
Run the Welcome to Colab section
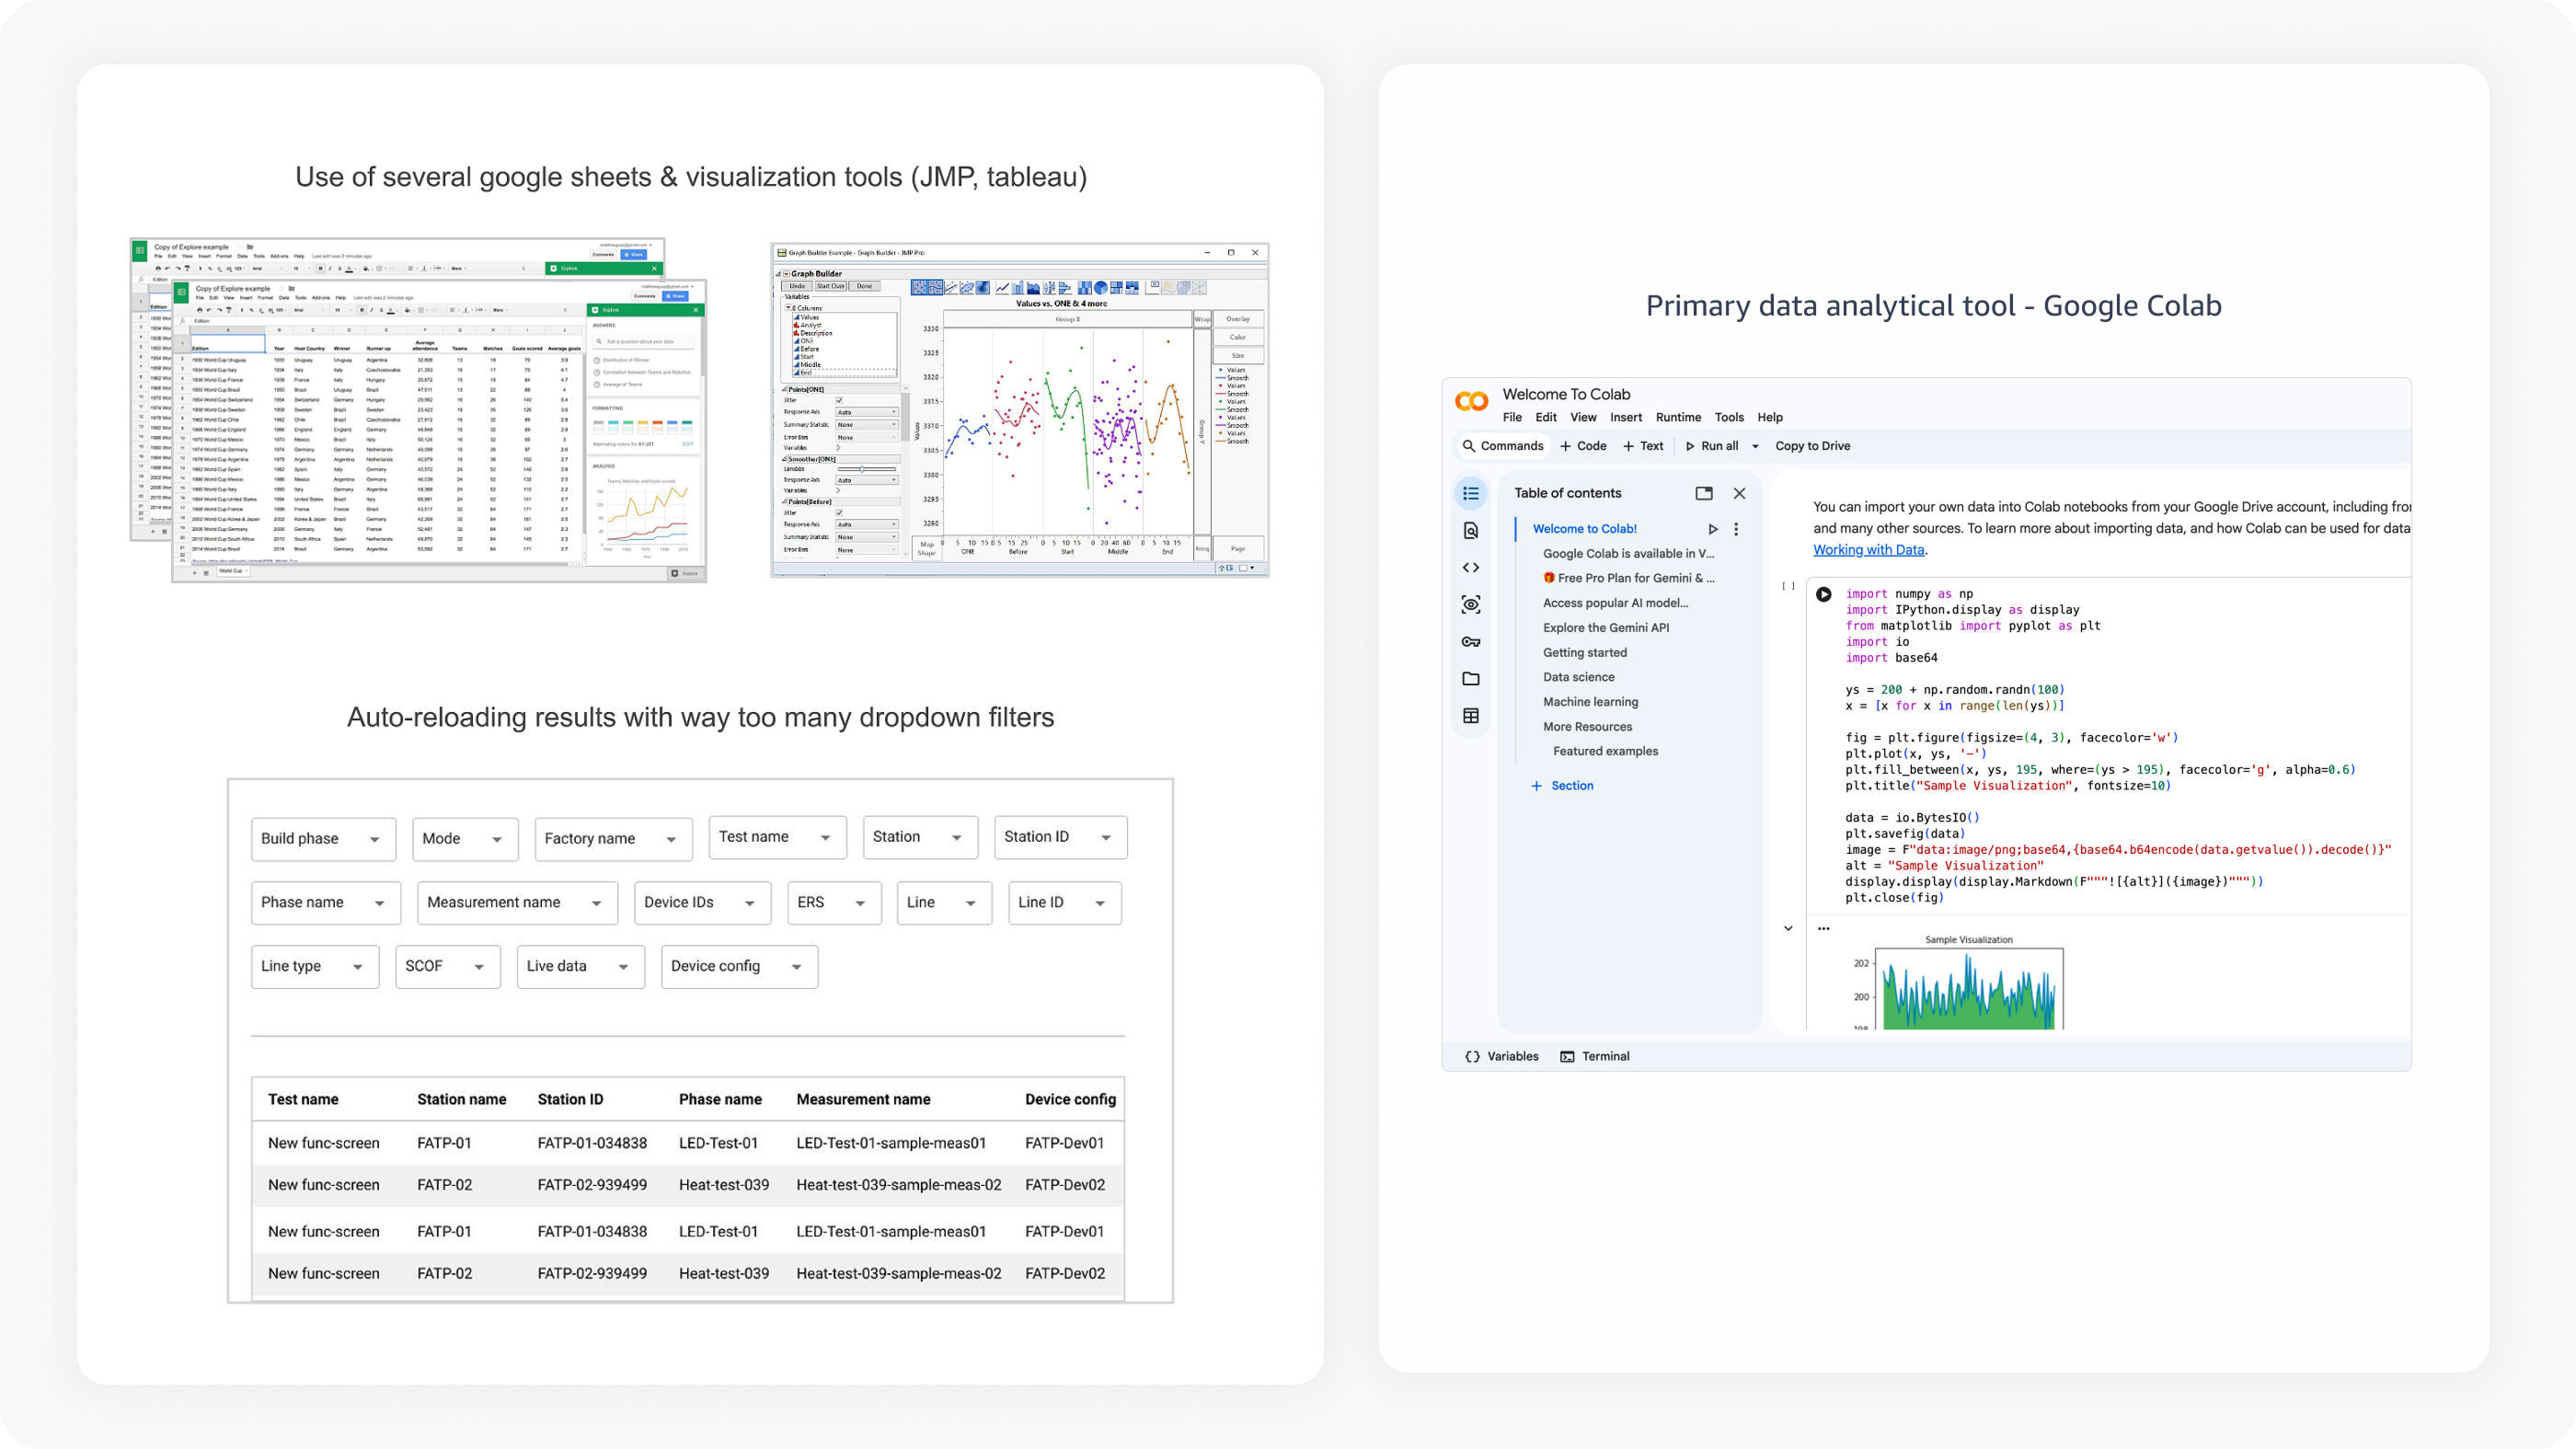click(x=1713, y=529)
